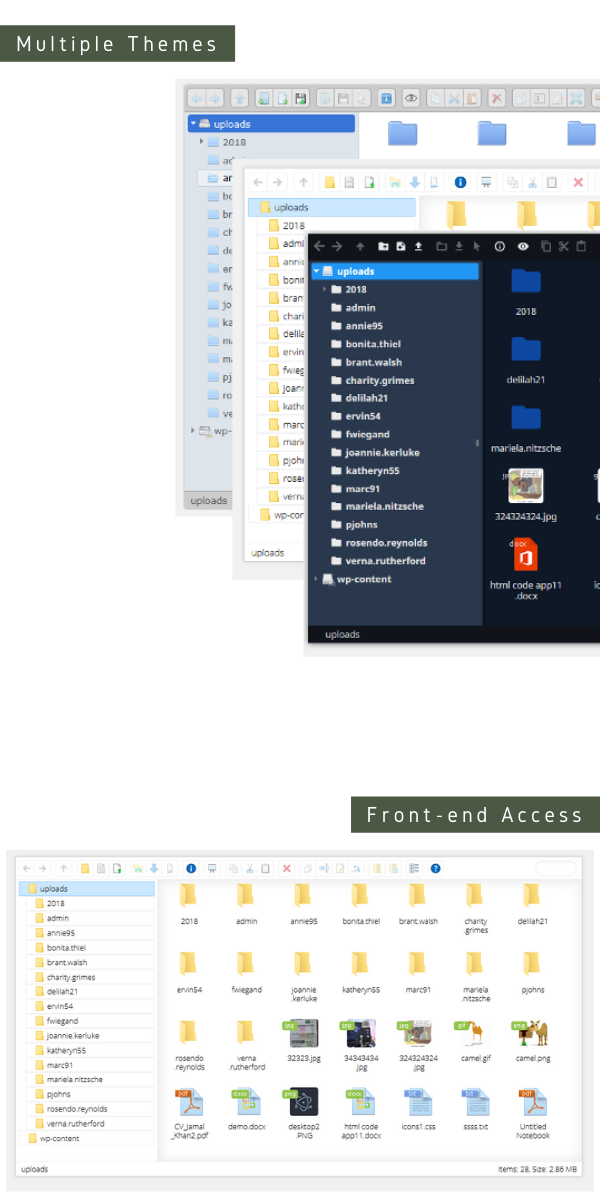Click the red X delete icon in gray theme toolbar
The image size is (600, 1200).
pos(496,98)
